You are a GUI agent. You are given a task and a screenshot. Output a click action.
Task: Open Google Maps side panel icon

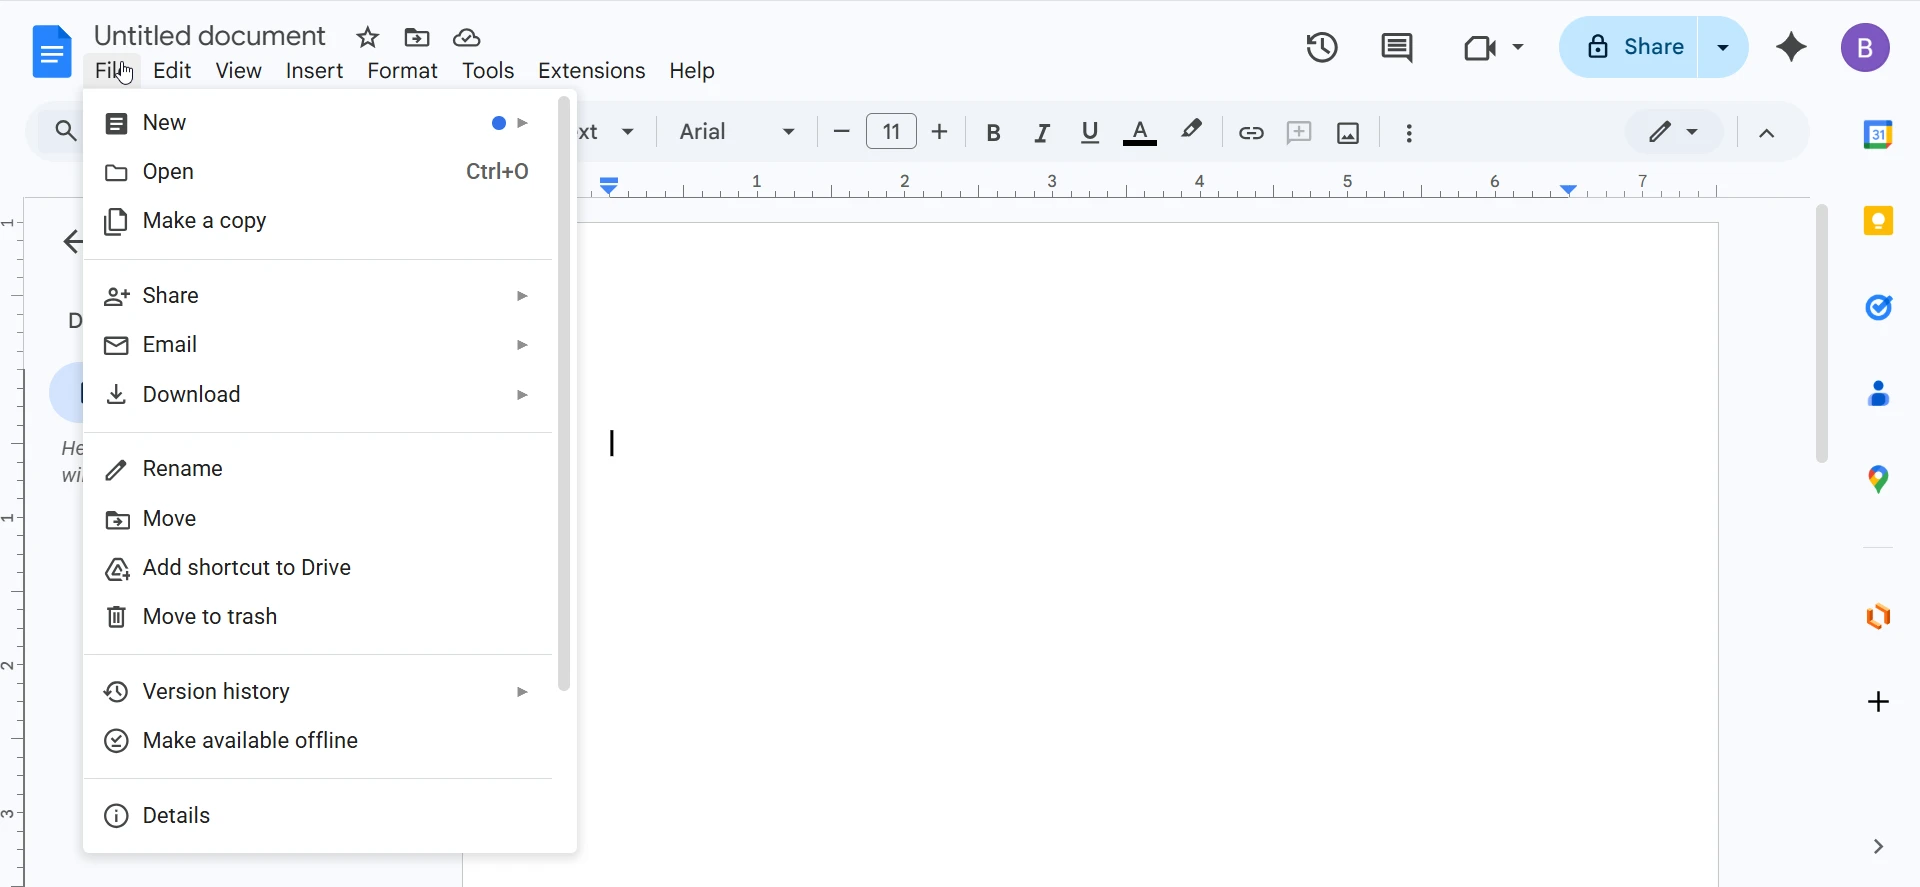(1878, 480)
